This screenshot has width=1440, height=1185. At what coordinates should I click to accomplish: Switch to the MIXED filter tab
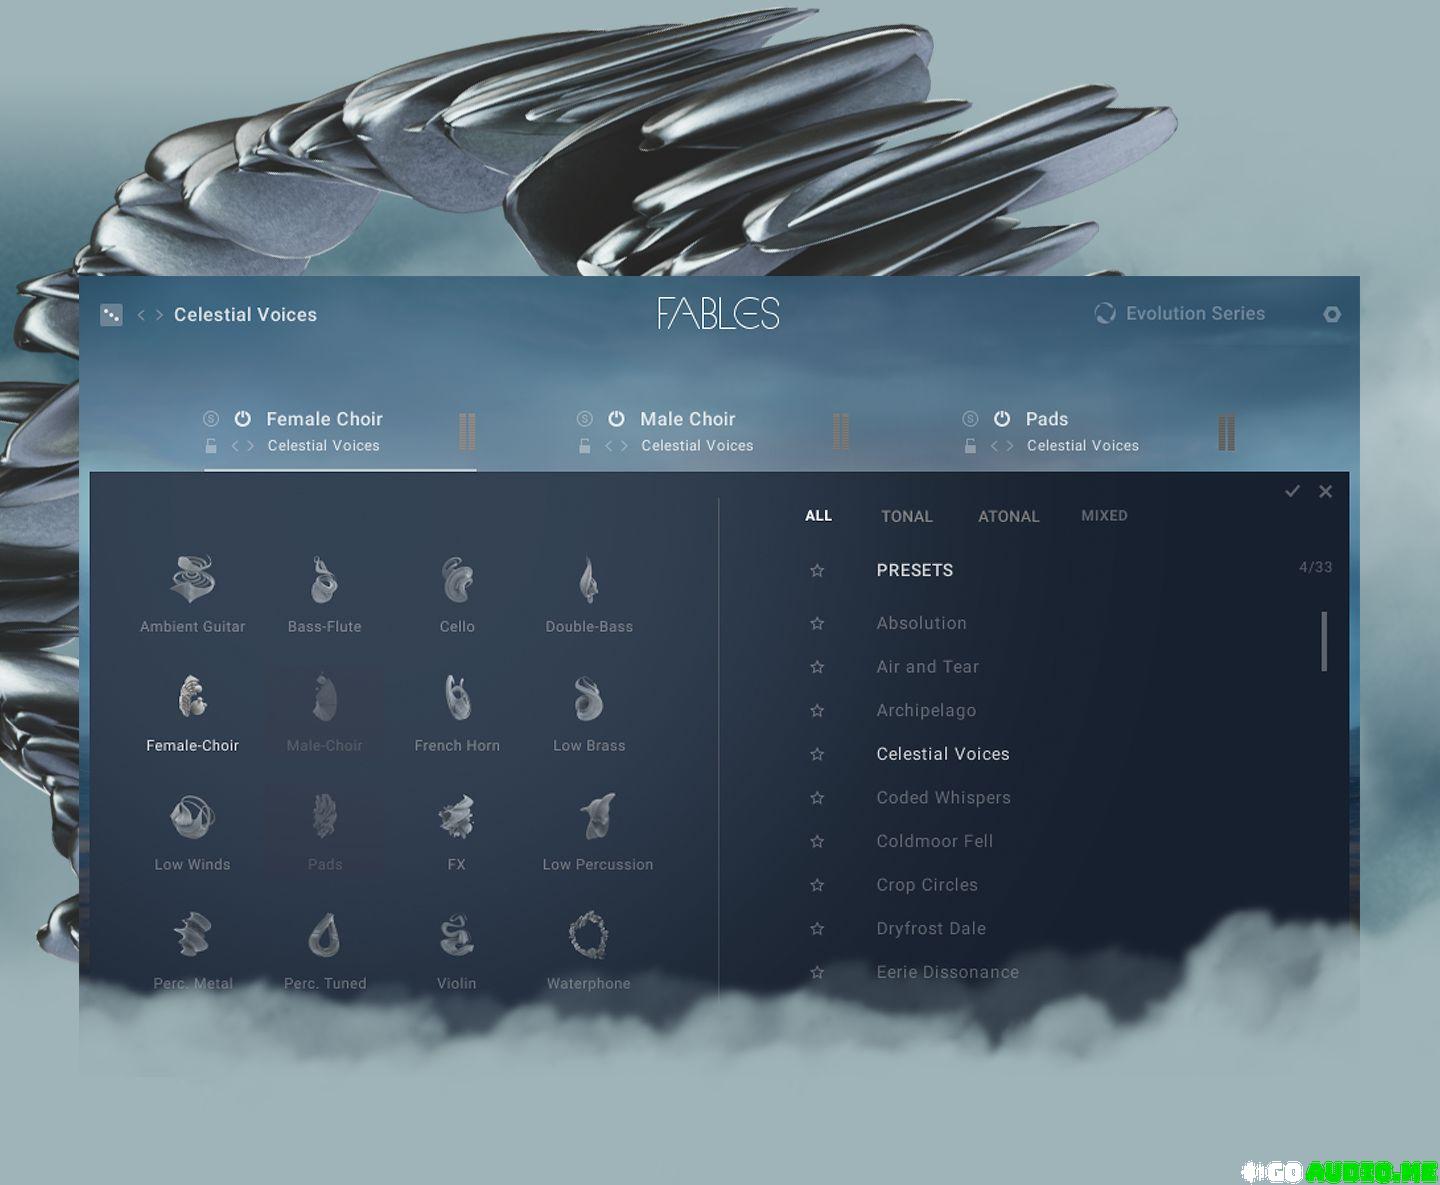(x=1104, y=516)
